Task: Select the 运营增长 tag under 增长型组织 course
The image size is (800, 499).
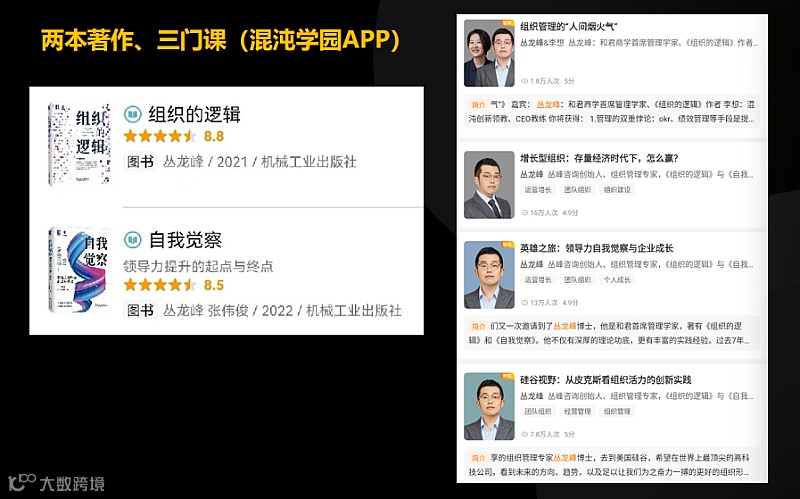Action: coord(538,190)
